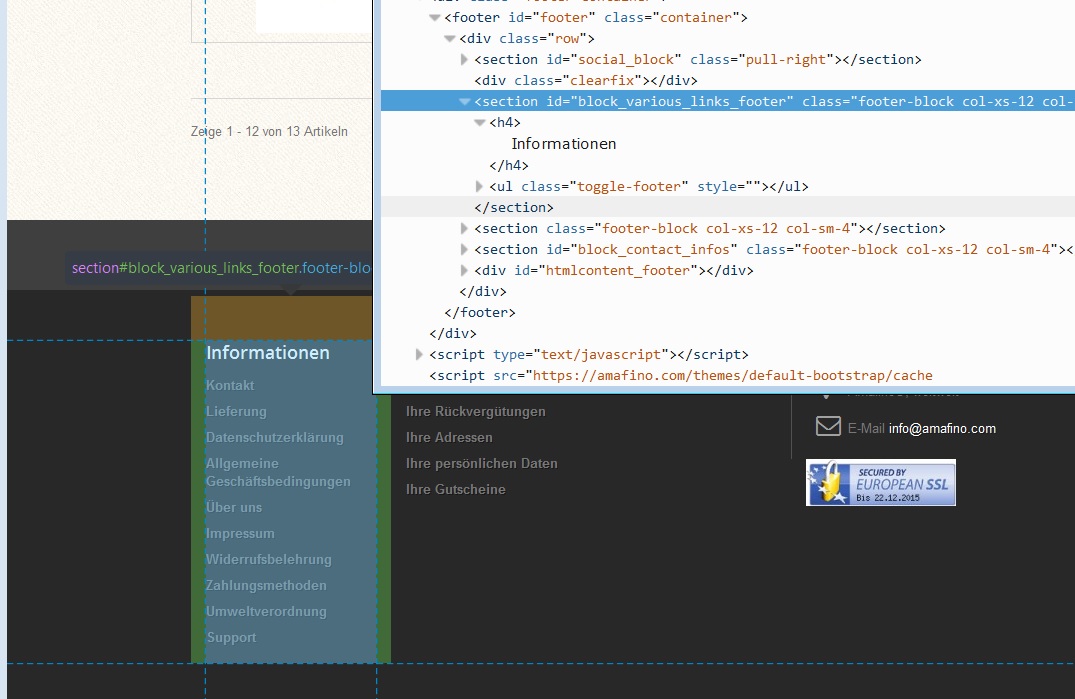Select the div clearfix line in the DOM tree
Image resolution: width=1075 pixels, height=699 pixels.
pos(585,81)
